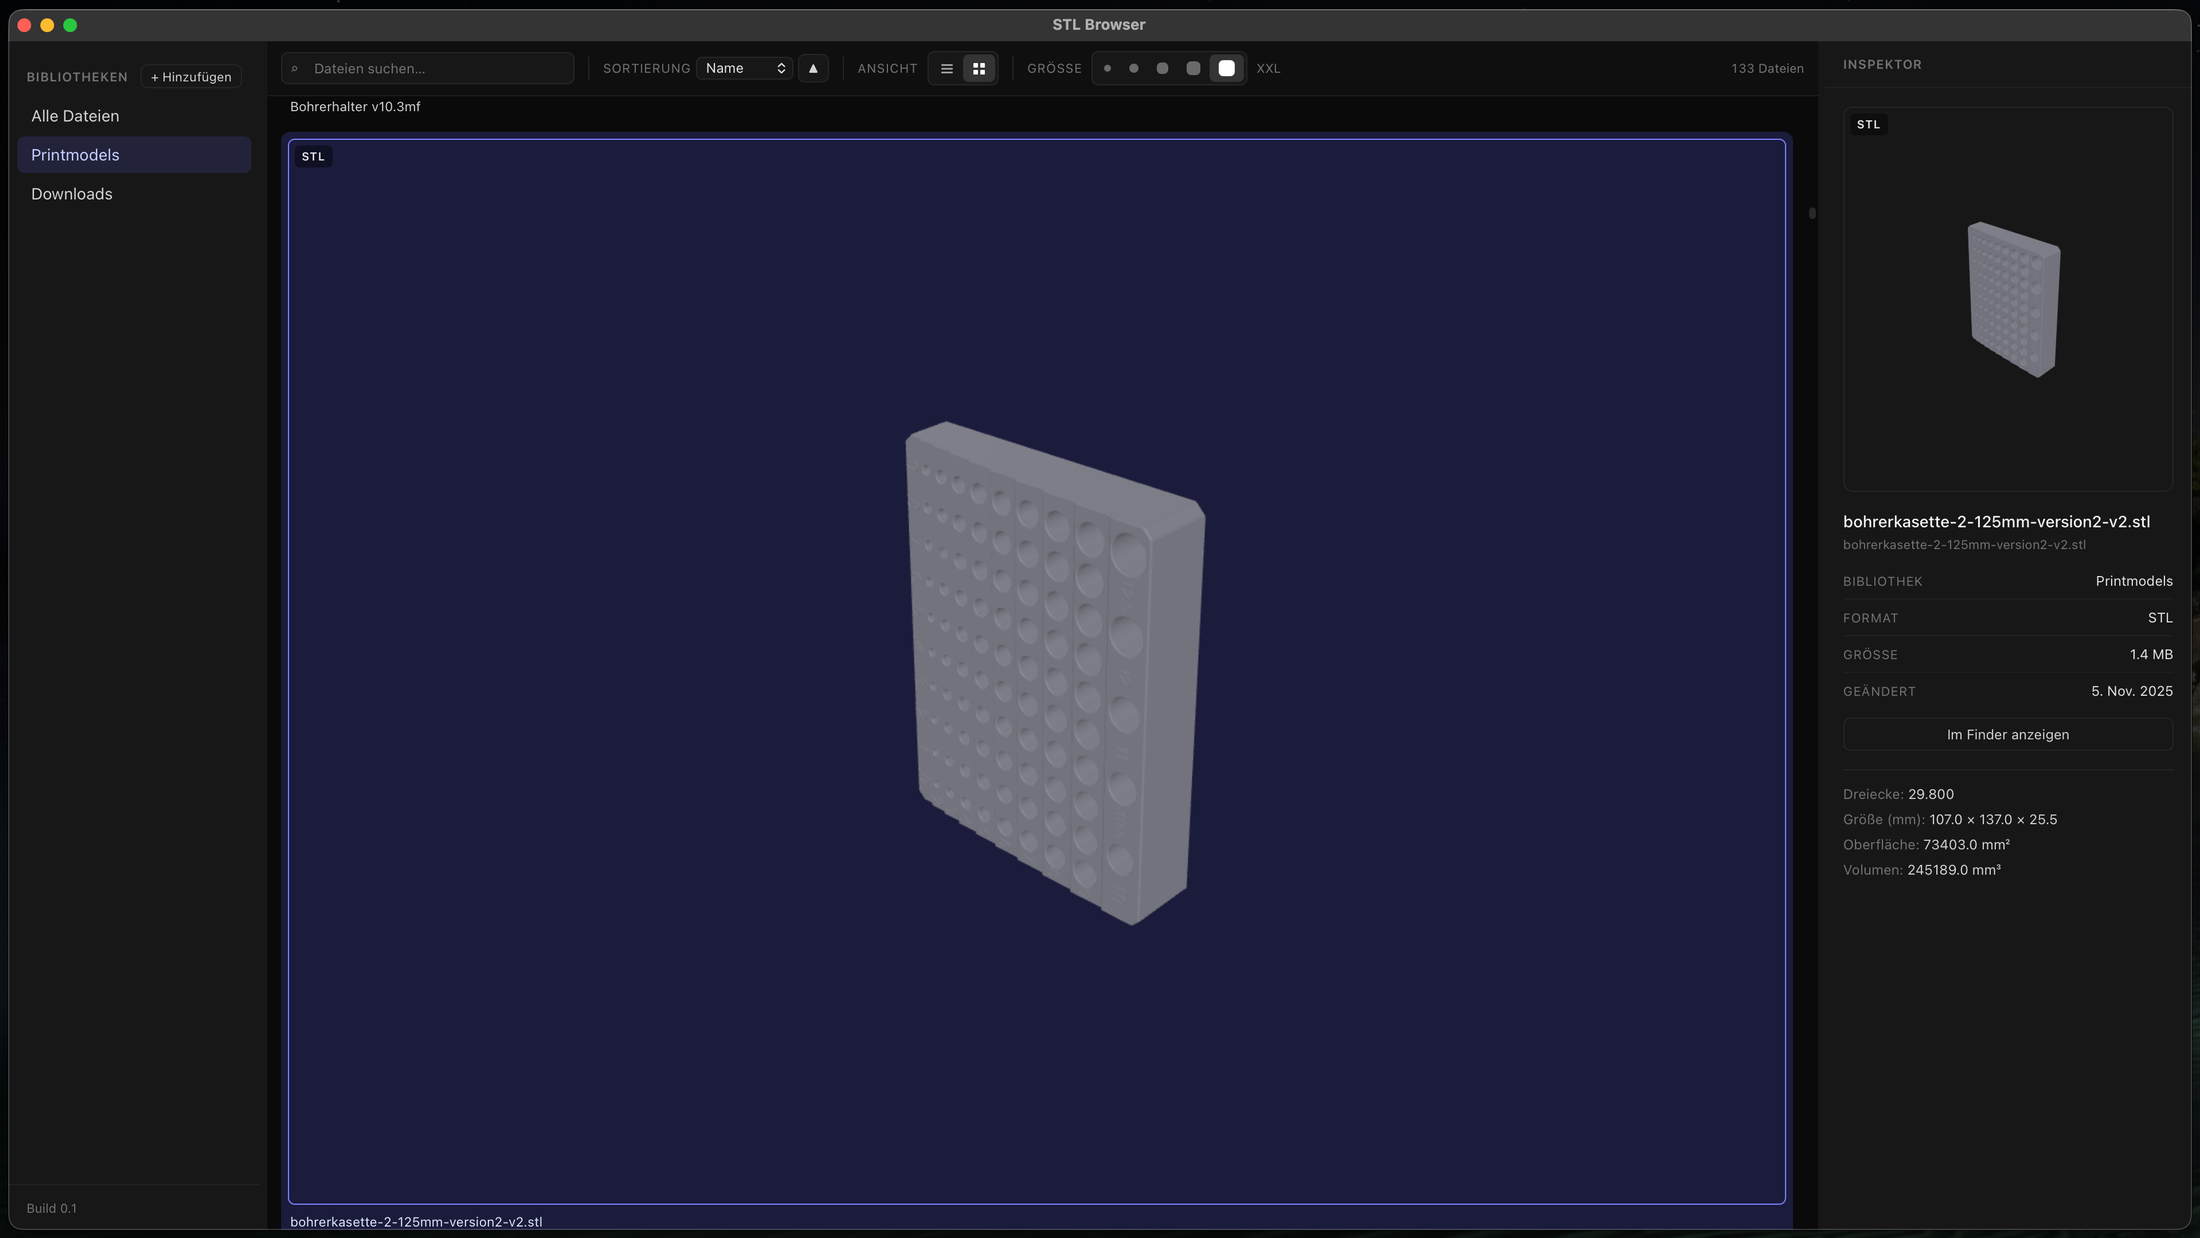Select the large bohrerkasette model preview
2200x1238 pixels.
tap(1037, 672)
